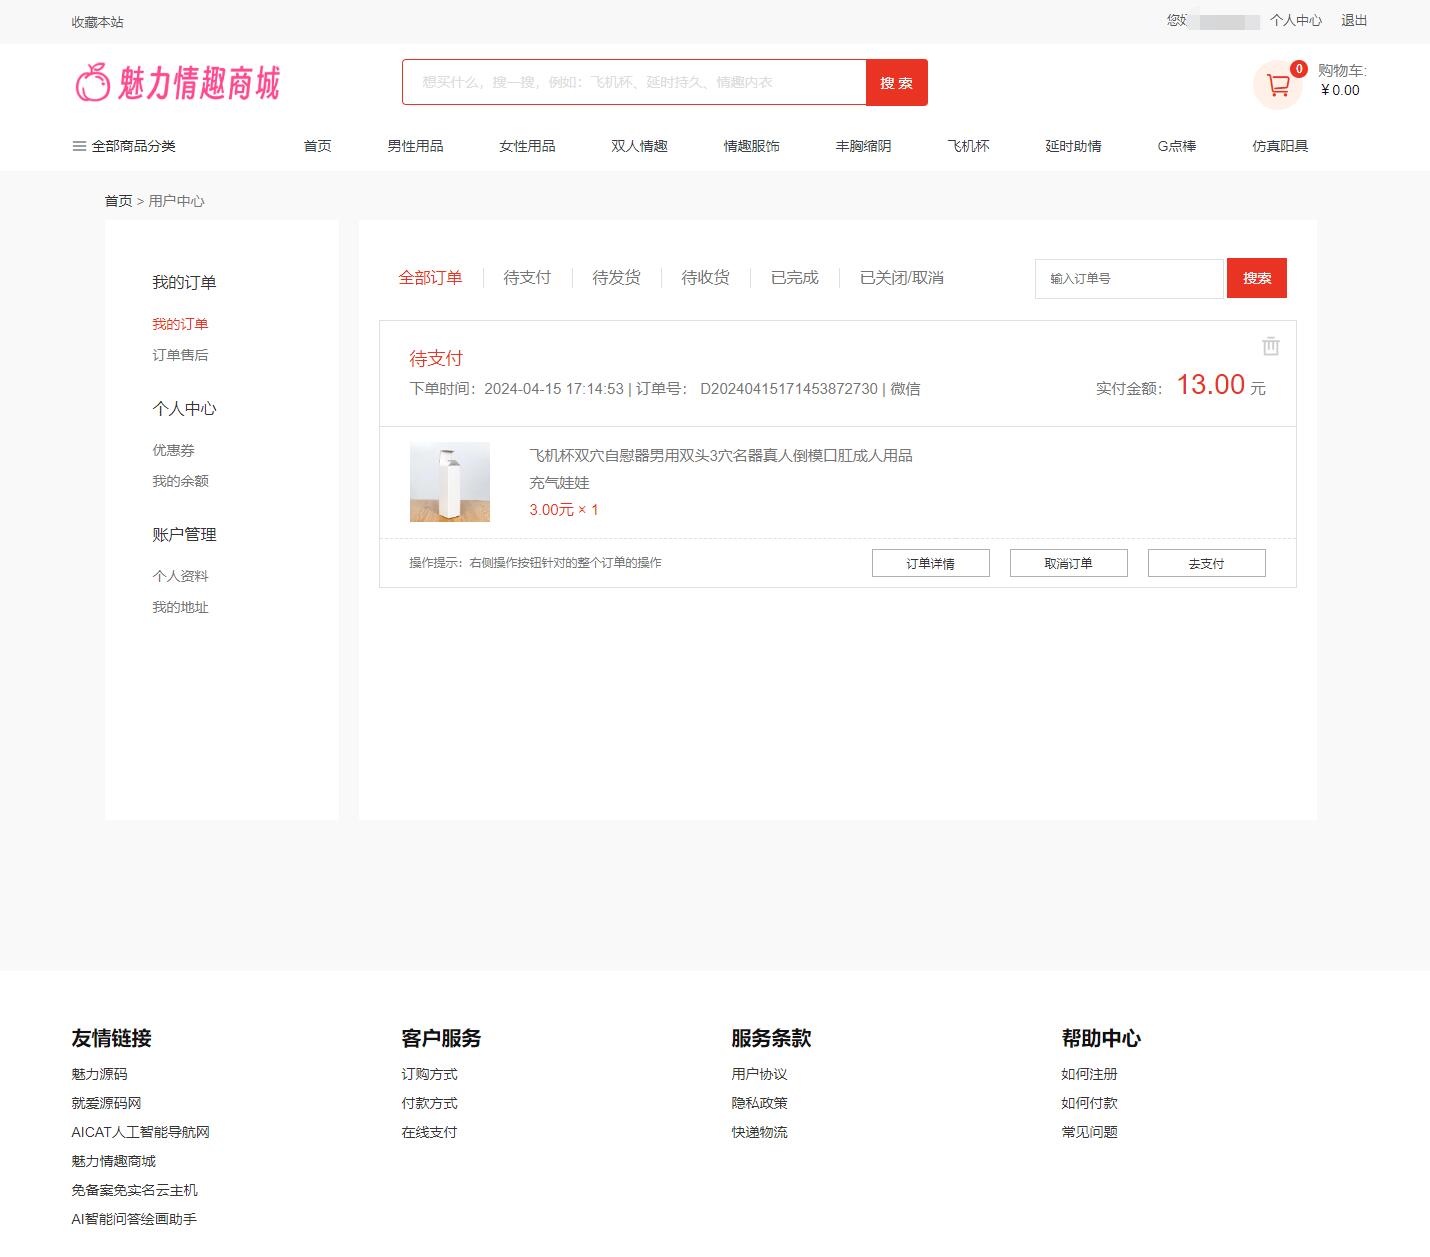1430x1257 pixels.
Task: Switch to the 待支付 orders tab
Action: click(527, 278)
